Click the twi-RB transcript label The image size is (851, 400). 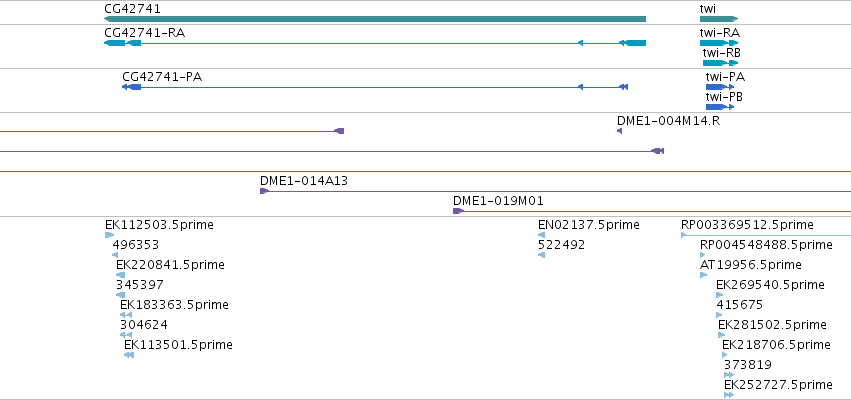[x=722, y=53]
